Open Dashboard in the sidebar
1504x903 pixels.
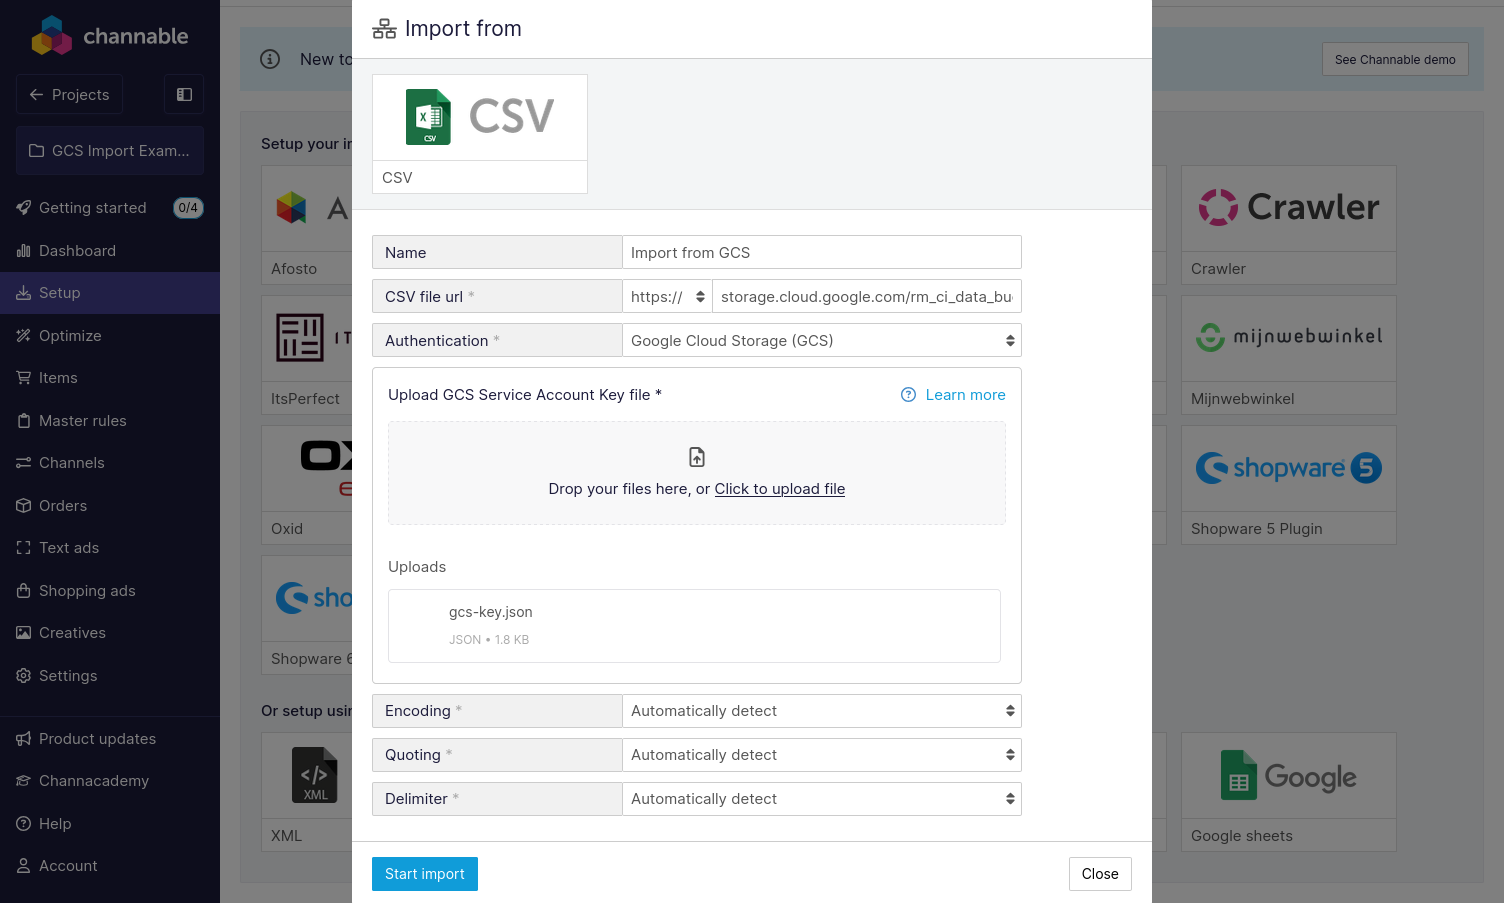click(77, 251)
